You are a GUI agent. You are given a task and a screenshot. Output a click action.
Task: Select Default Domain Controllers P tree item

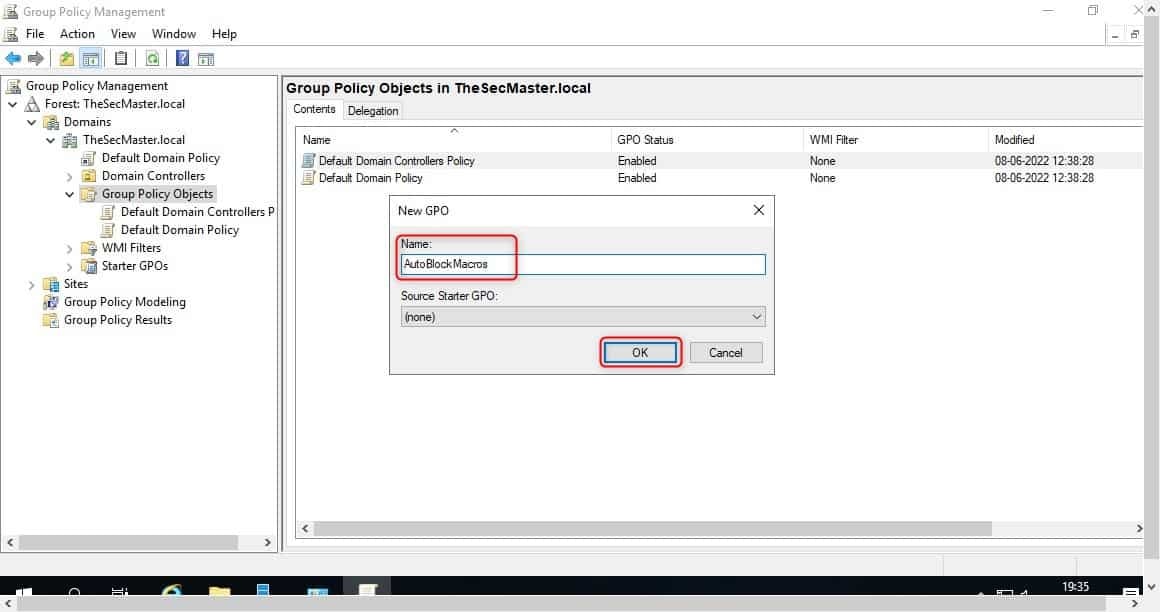tap(197, 212)
